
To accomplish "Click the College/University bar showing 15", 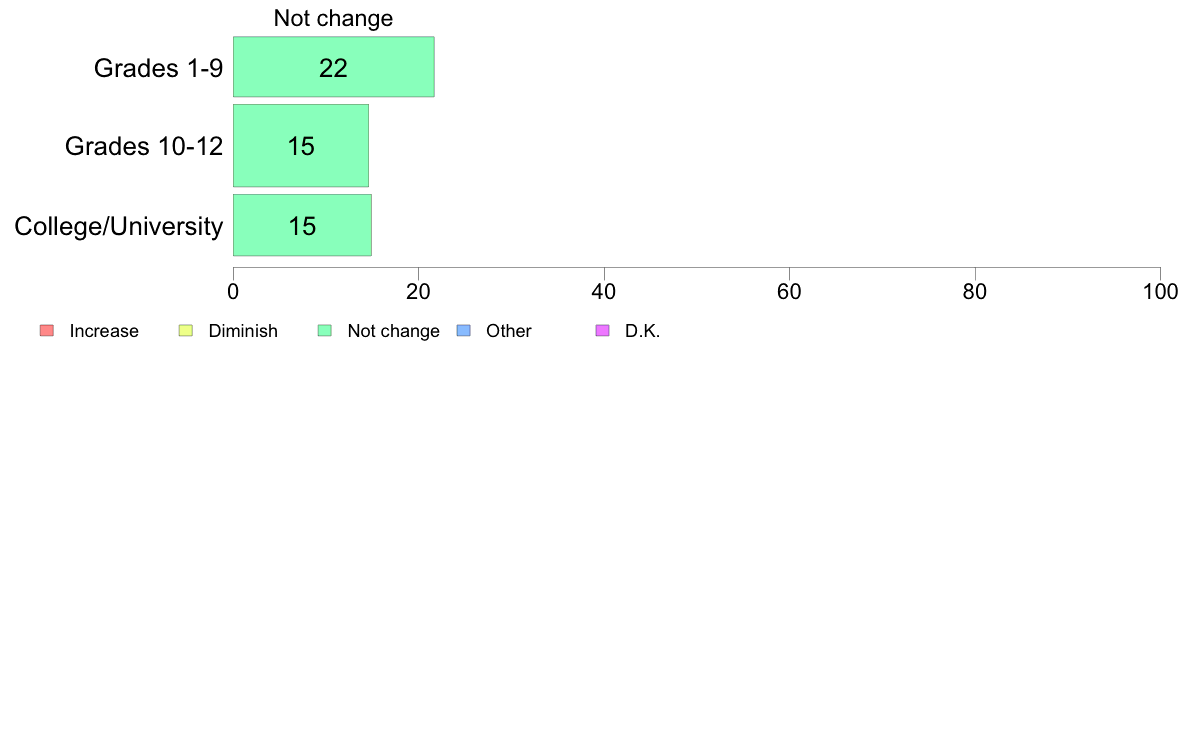I will (302, 225).
